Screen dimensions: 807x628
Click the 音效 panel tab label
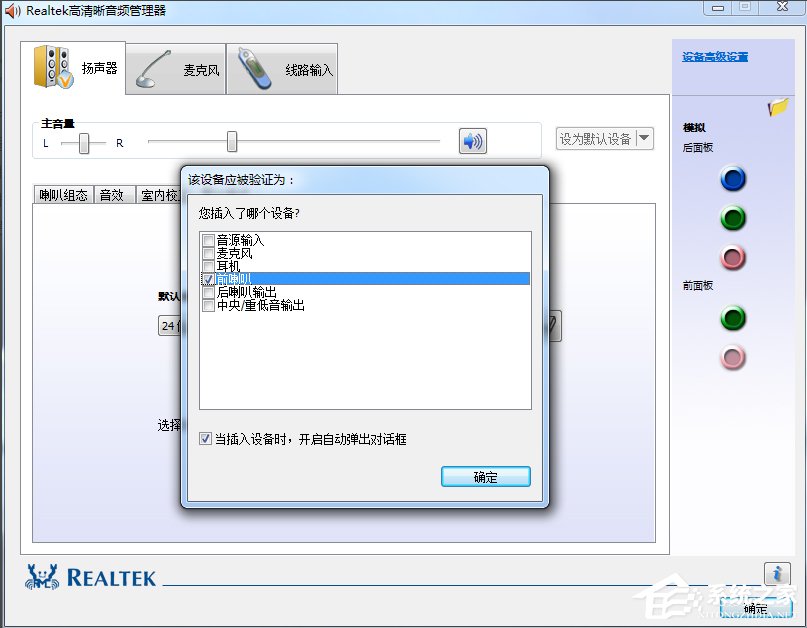tap(113, 195)
